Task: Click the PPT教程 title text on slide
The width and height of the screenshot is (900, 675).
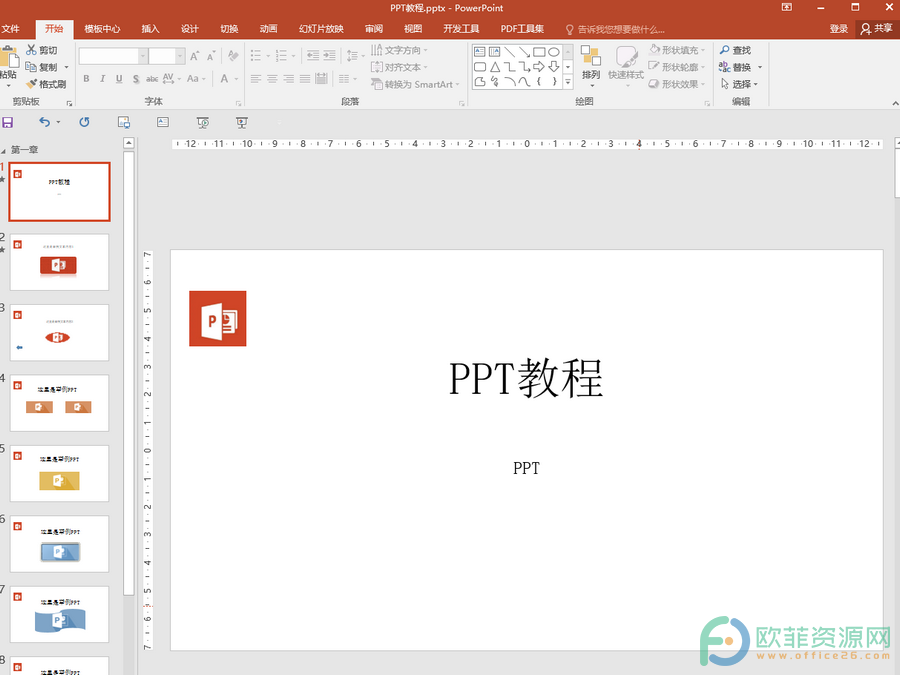Action: 526,378
